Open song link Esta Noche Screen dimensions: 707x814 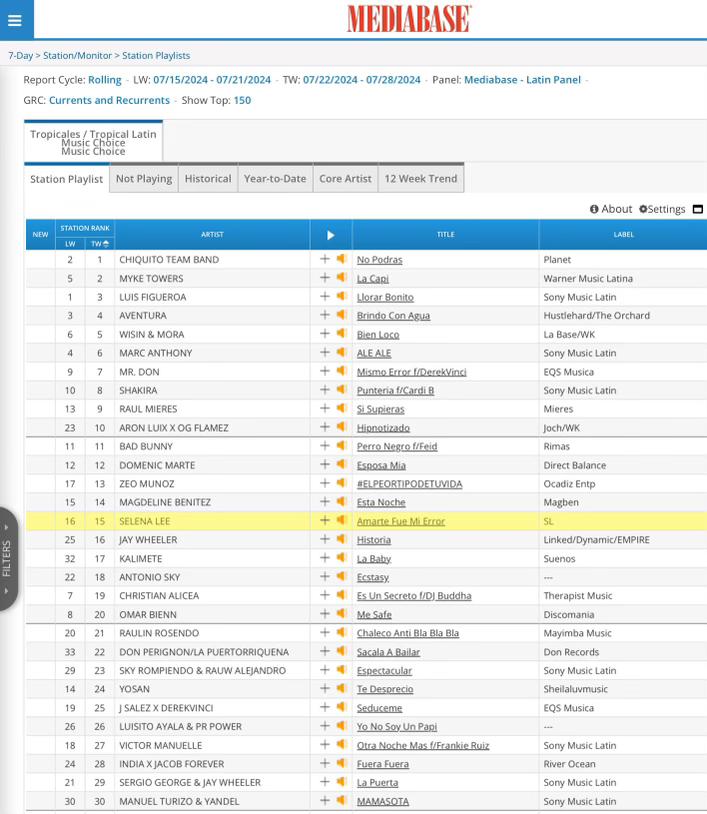381,503
